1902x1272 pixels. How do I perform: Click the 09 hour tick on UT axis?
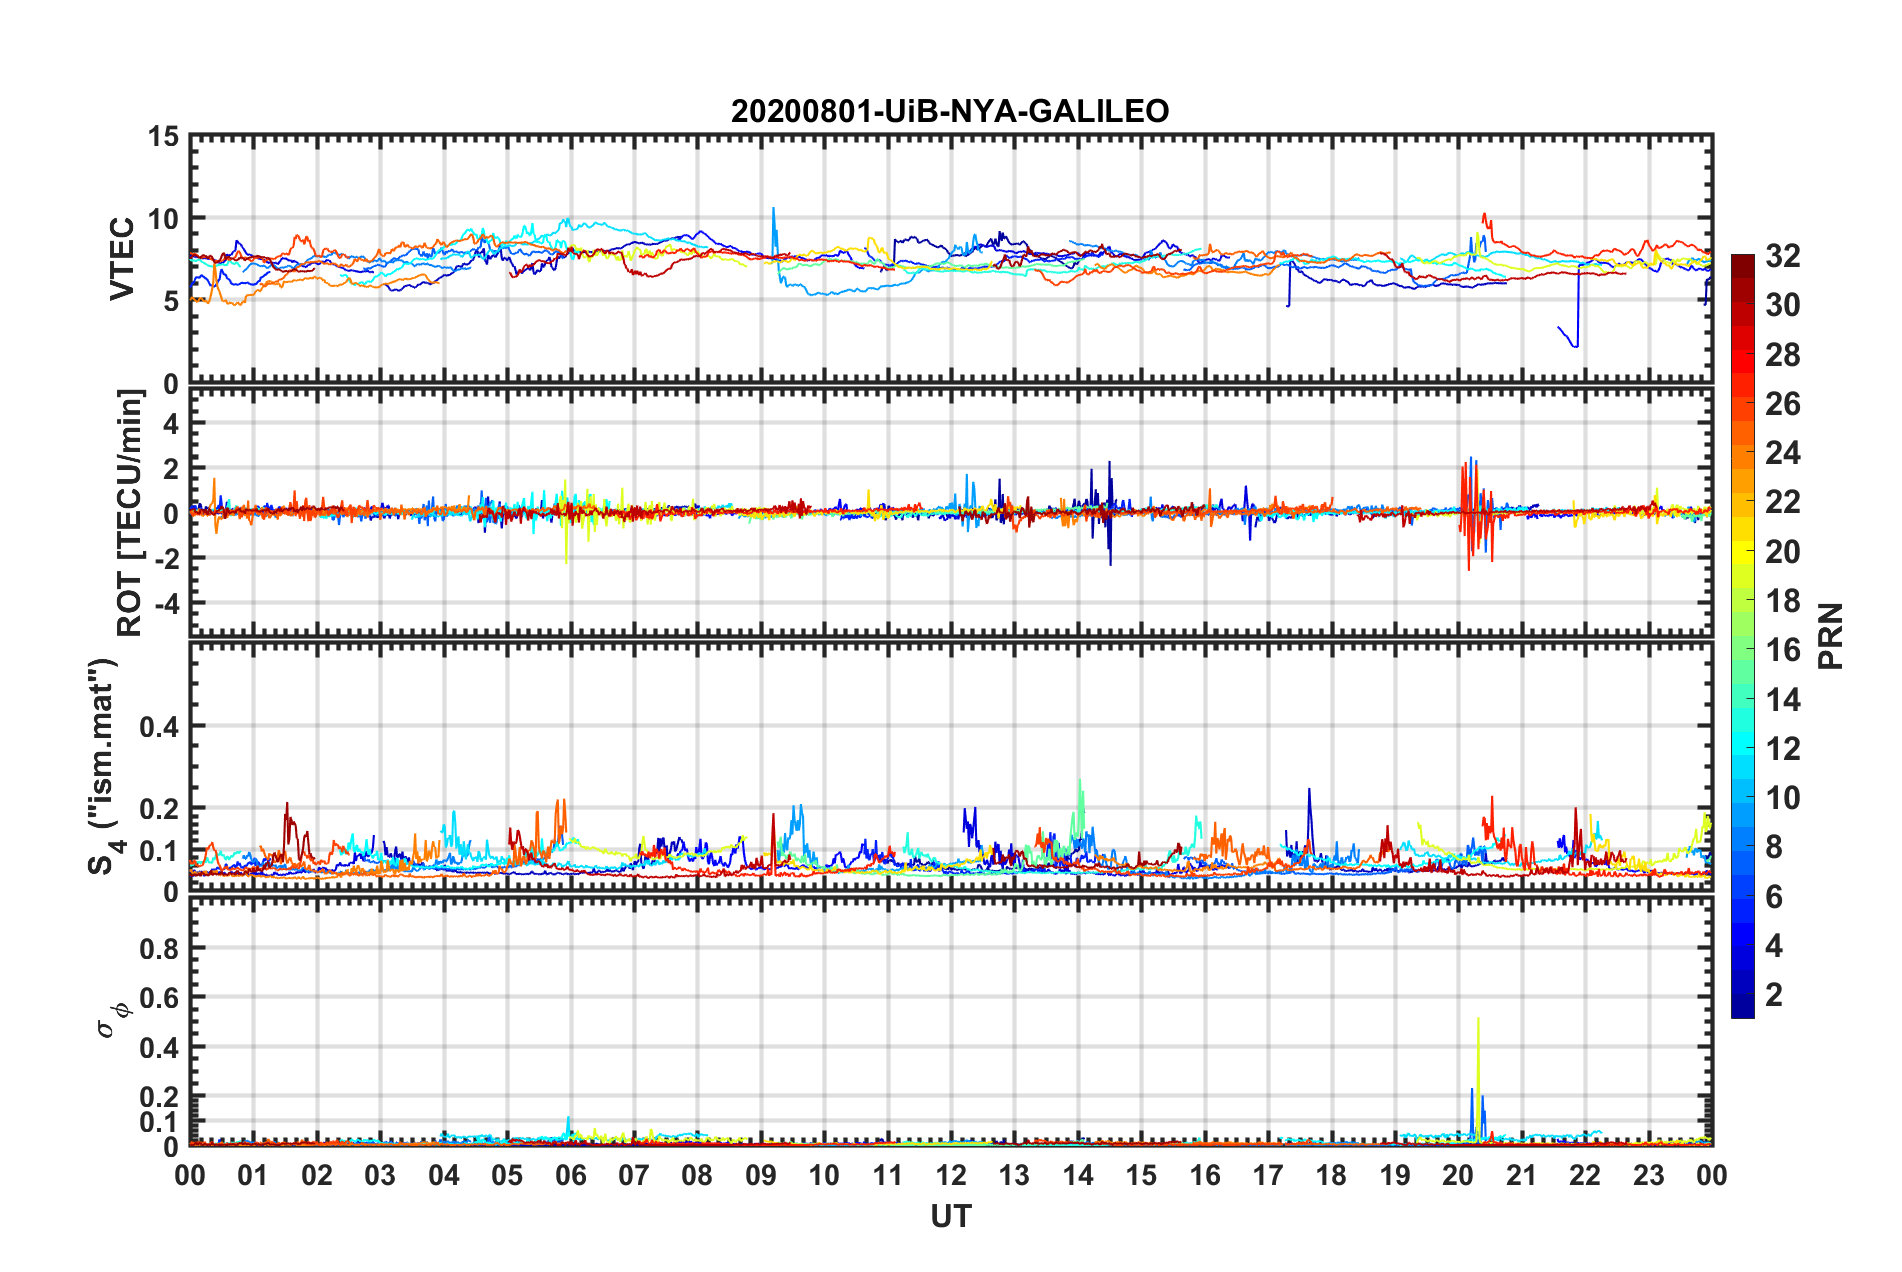coord(761,1175)
